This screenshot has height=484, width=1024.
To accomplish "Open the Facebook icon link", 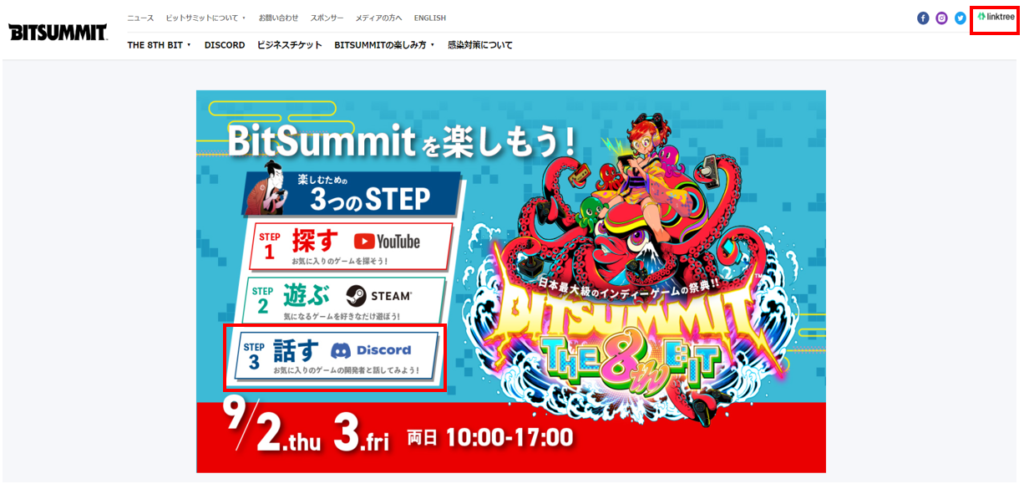I will (x=923, y=18).
